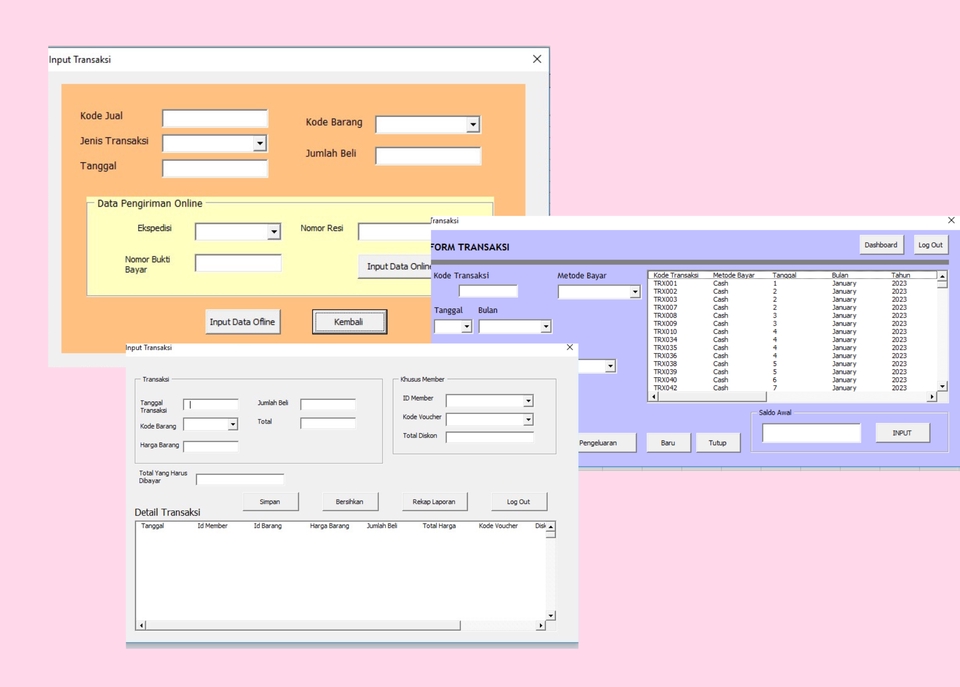Click the Input Data Online button

pos(396,266)
